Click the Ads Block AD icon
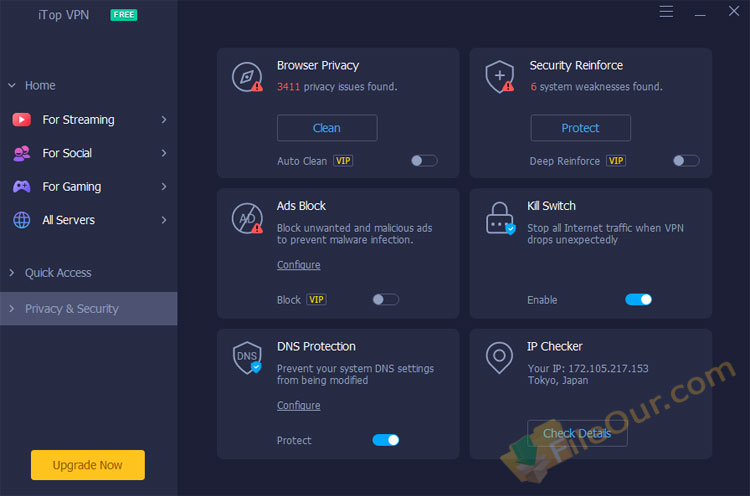The height and width of the screenshot is (496, 750). click(x=247, y=219)
